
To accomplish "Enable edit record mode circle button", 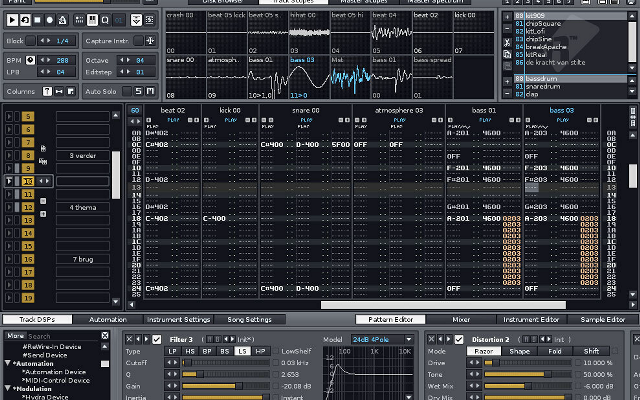I will coord(50,20).
